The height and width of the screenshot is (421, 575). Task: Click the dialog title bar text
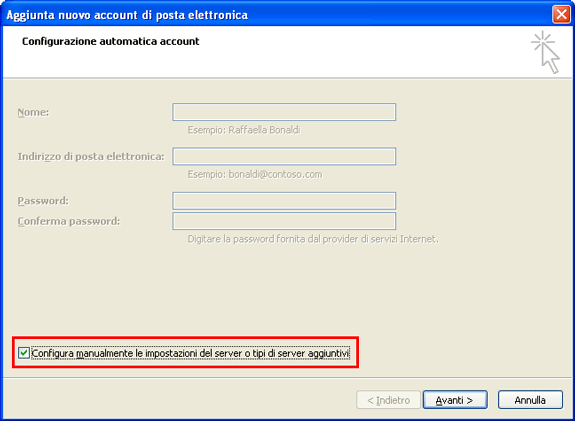point(127,15)
